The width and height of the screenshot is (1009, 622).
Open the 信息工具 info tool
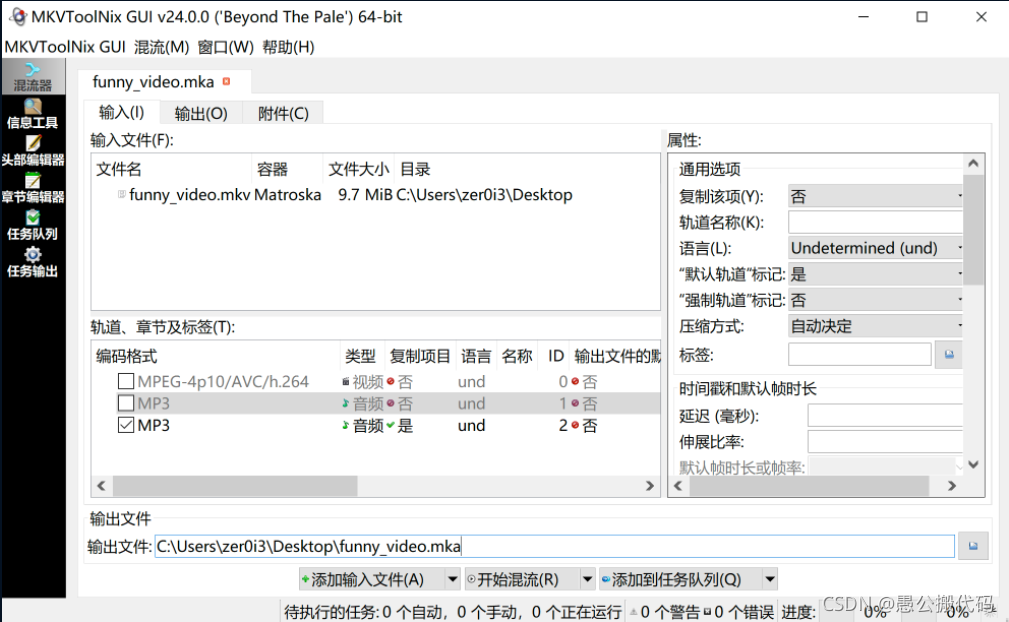point(32,114)
